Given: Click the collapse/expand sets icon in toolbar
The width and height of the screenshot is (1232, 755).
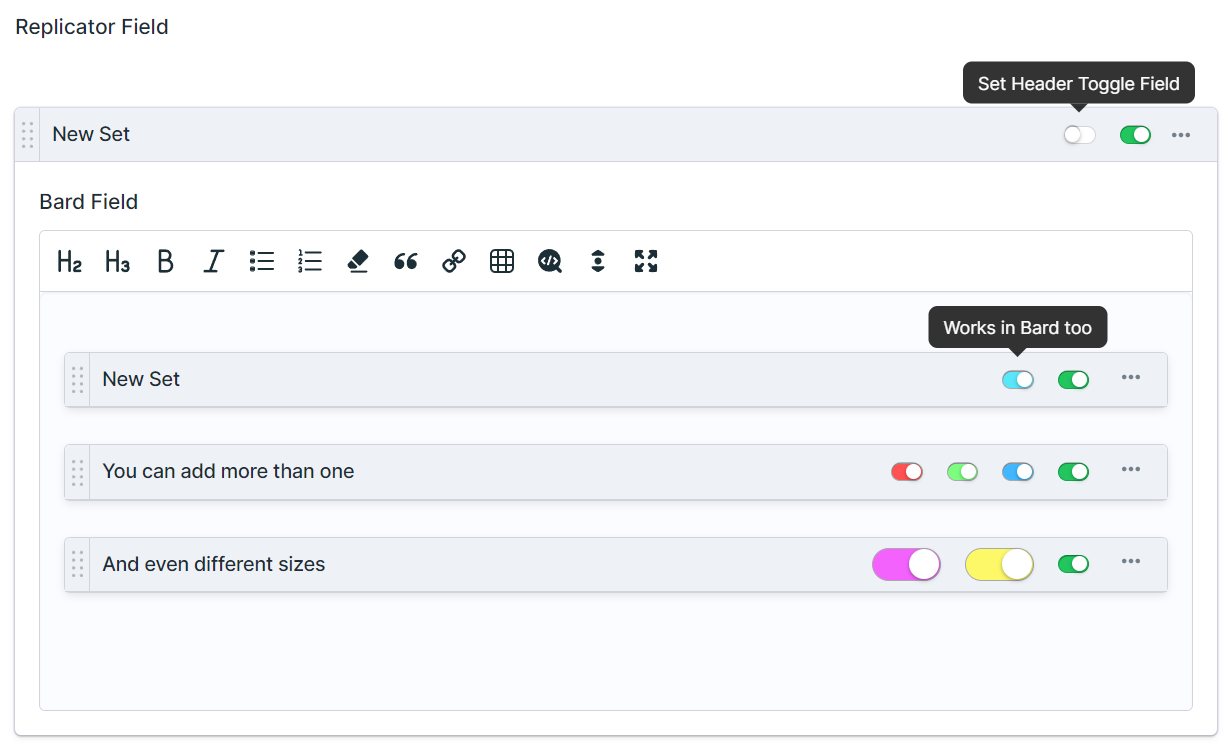Looking at the screenshot, I should [598, 262].
